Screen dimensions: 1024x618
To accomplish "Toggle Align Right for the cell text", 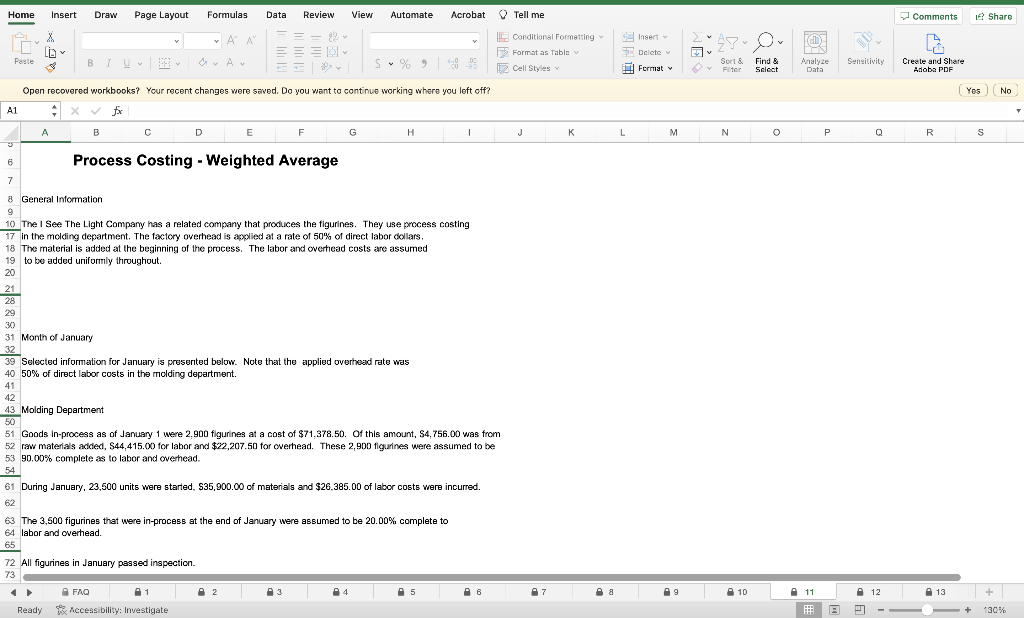I will coord(316,52).
